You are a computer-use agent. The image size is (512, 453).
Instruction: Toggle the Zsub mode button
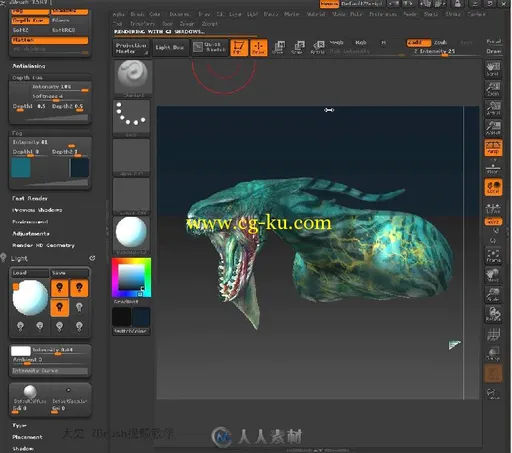(x=441, y=43)
